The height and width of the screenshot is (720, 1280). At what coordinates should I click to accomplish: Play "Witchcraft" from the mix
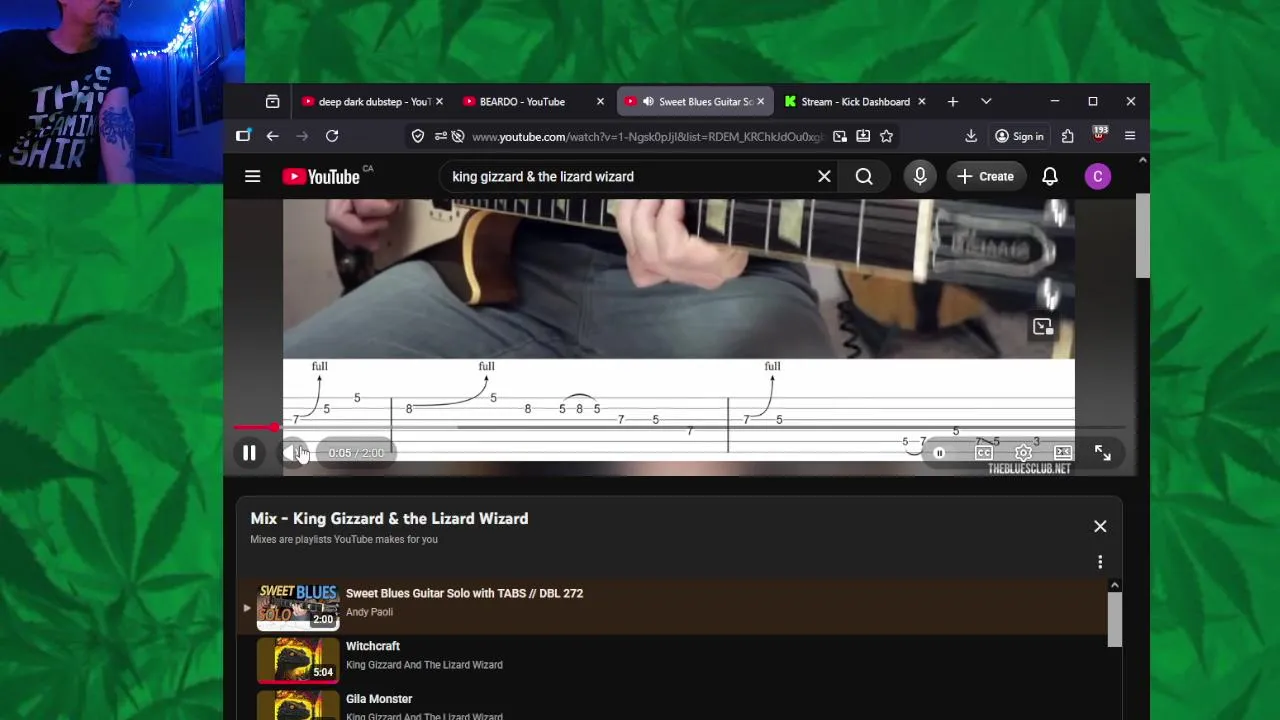(x=672, y=659)
